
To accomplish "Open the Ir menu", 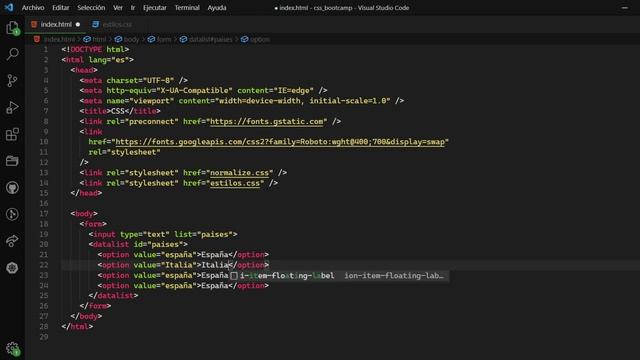I will (x=133, y=8).
